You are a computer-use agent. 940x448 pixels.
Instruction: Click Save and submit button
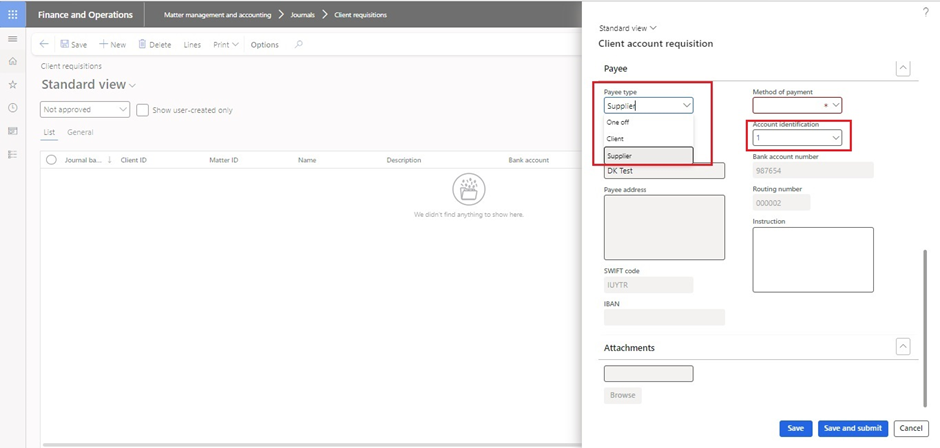tap(852, 428)
